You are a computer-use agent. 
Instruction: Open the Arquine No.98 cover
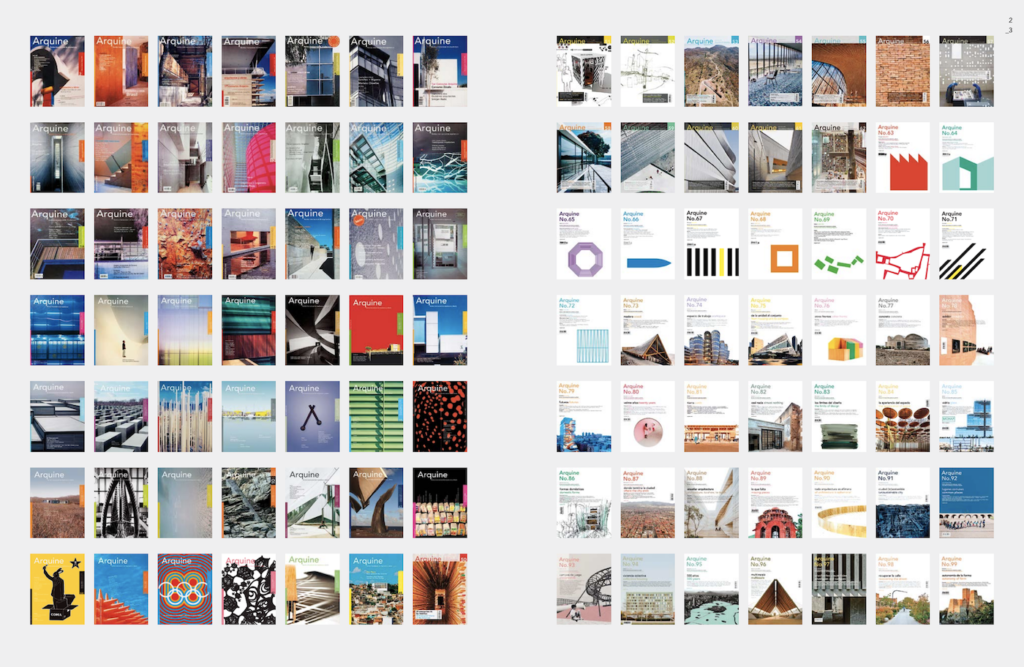tap(903, 589)
